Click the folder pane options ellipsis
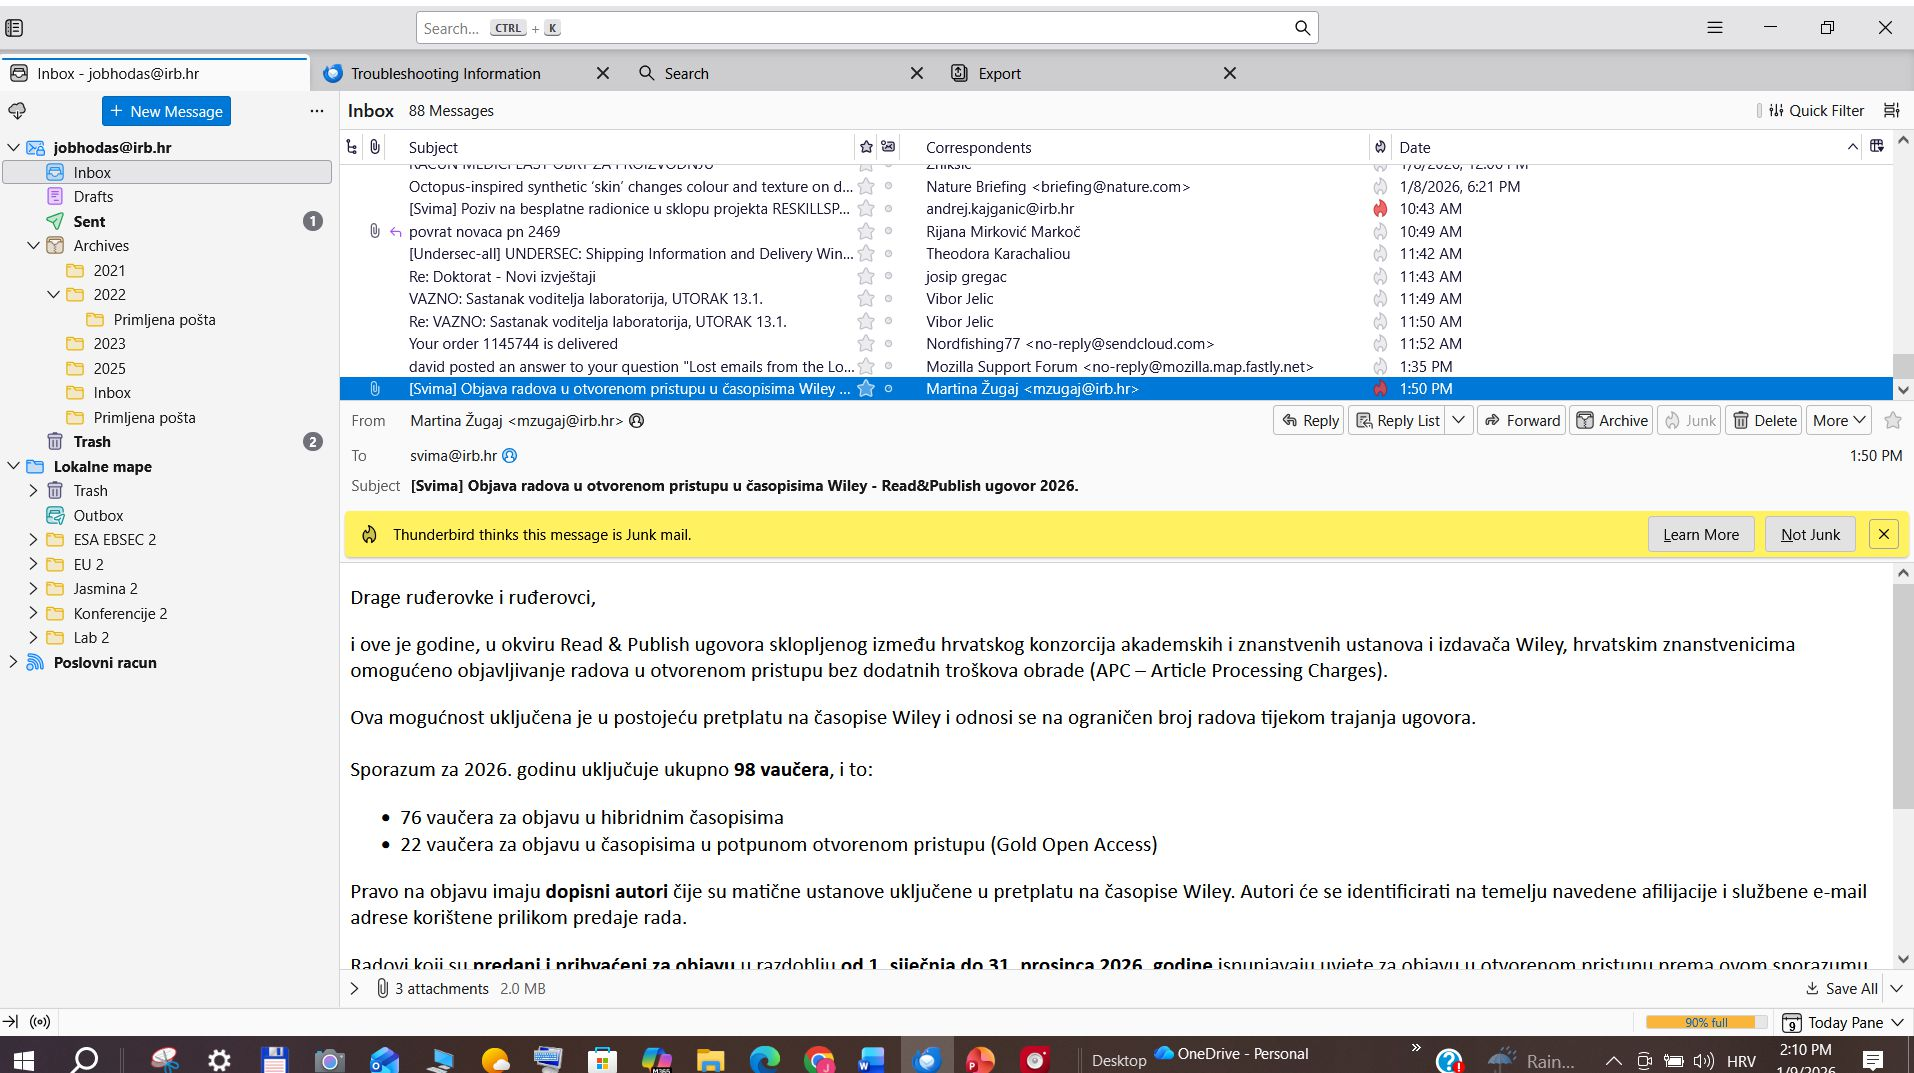The height and width of the screenshot is (1073, 1914). 317,111
